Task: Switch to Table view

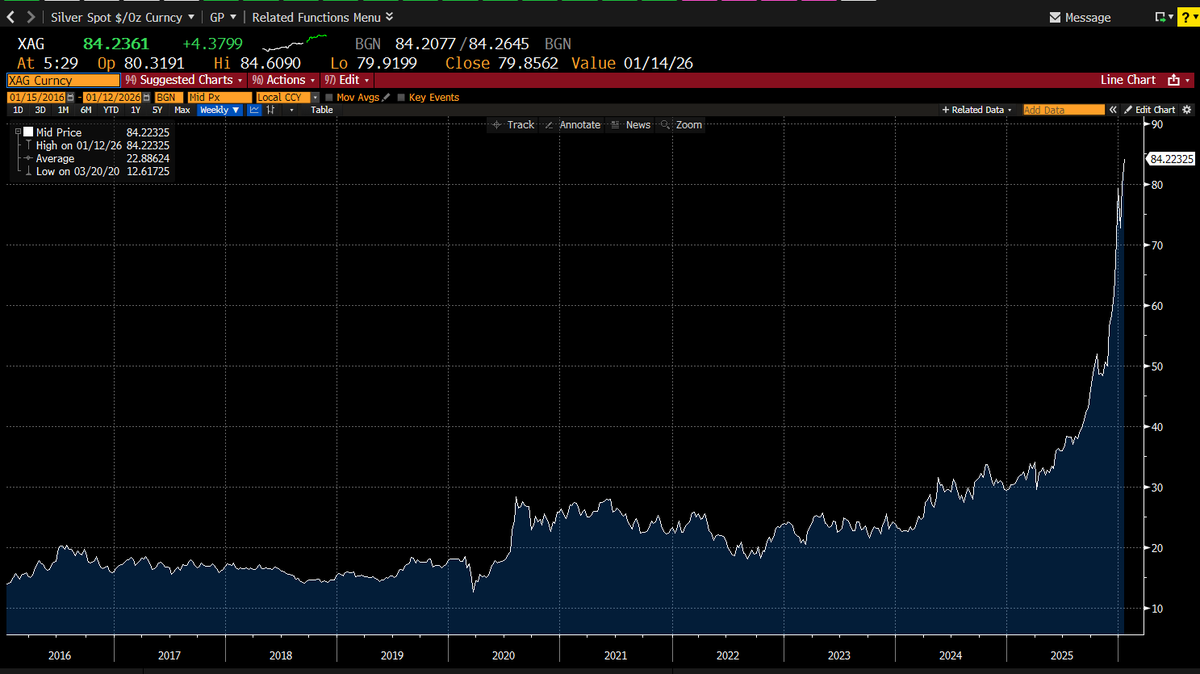Action: [322, 110]
